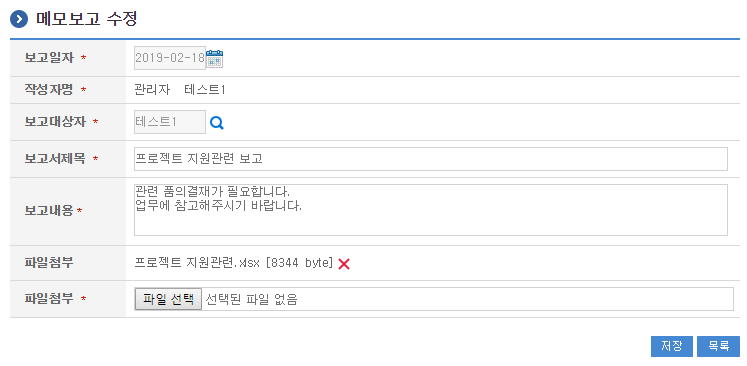Place cursor in the 보고내용 text area
The width and height of the screenshot is (747, 366).
coord(431,210)
